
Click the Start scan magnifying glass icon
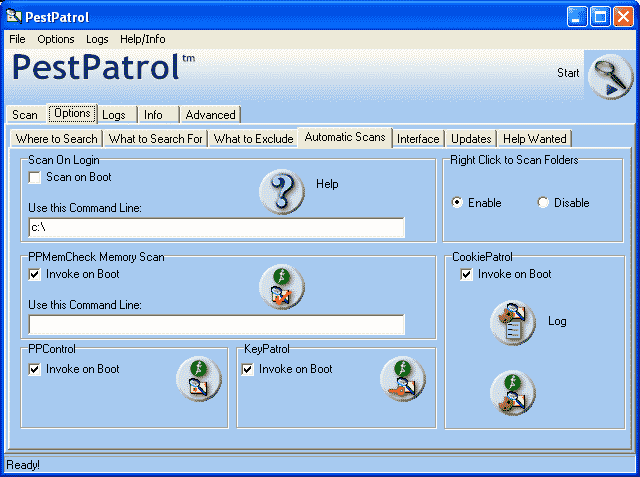click(610, 77)
